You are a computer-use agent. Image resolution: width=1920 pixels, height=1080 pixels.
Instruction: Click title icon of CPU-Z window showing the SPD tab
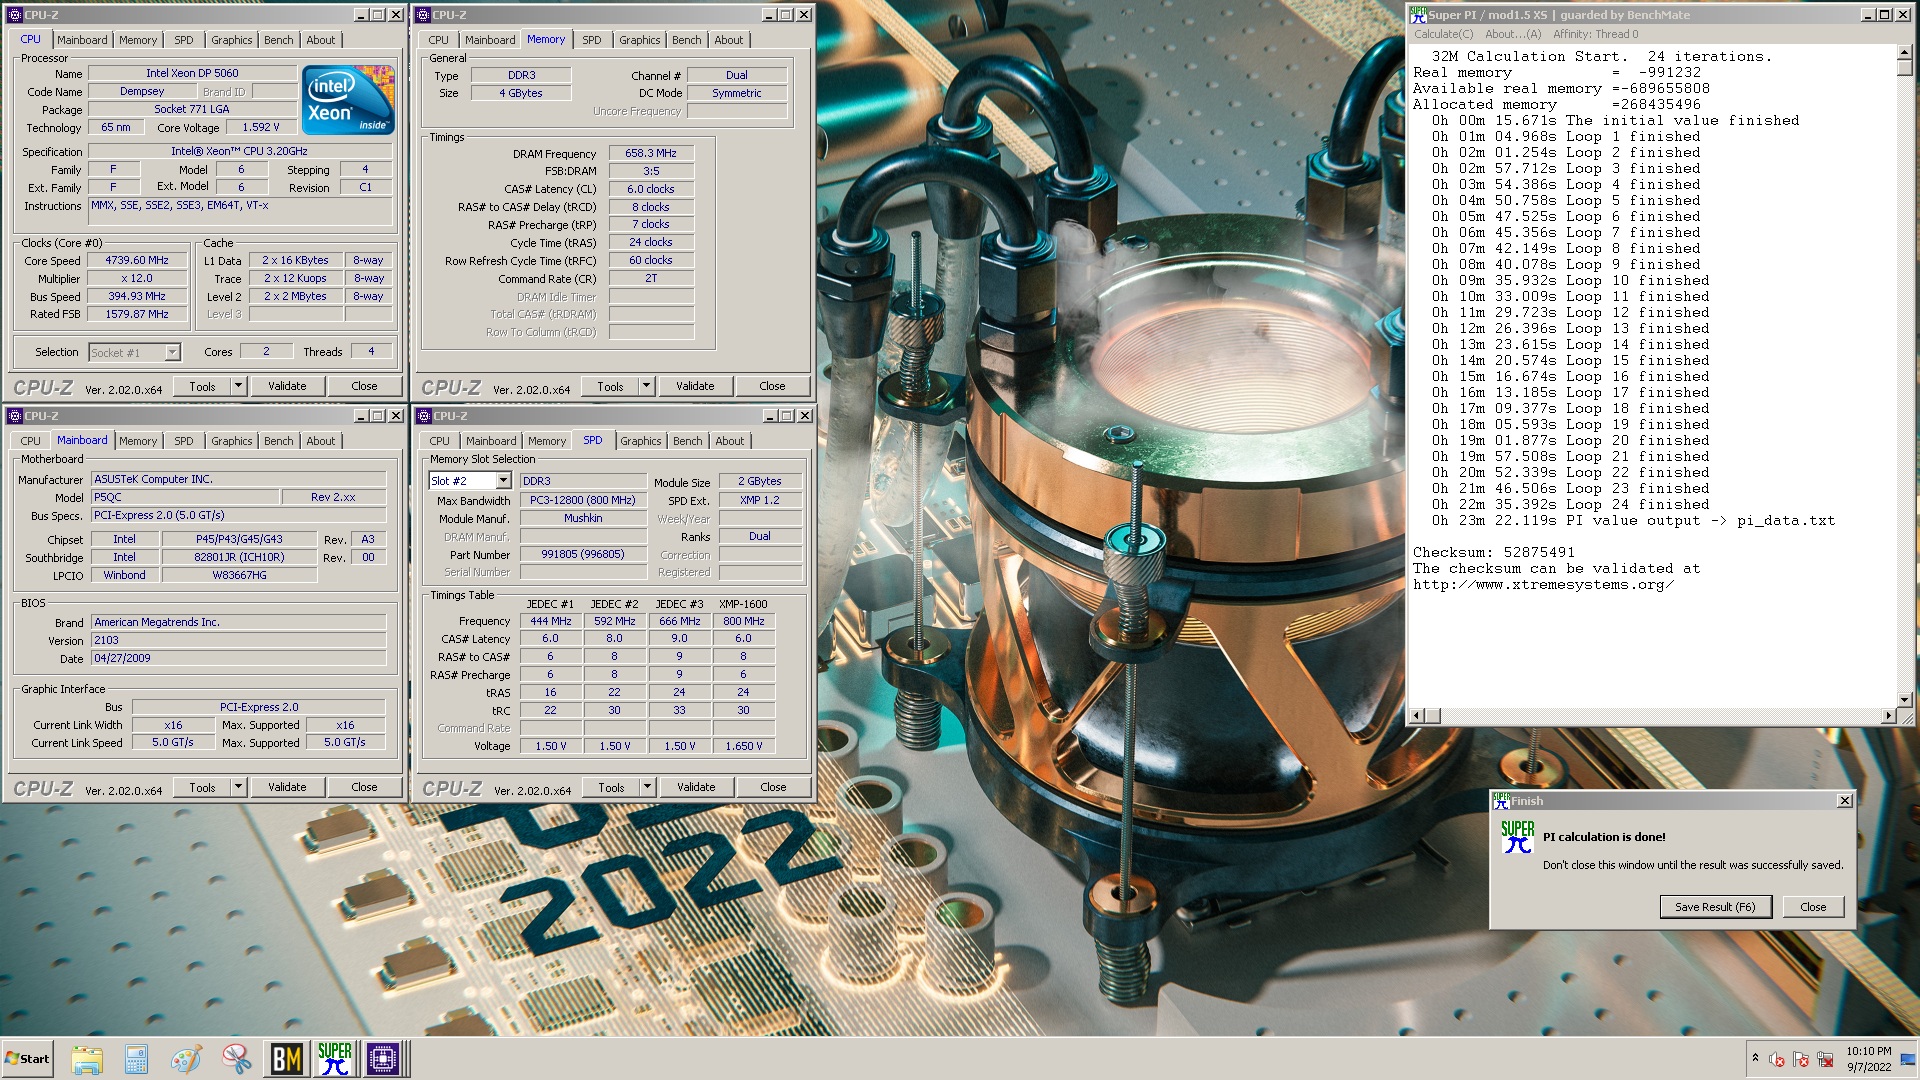click(x=424, y=416)
